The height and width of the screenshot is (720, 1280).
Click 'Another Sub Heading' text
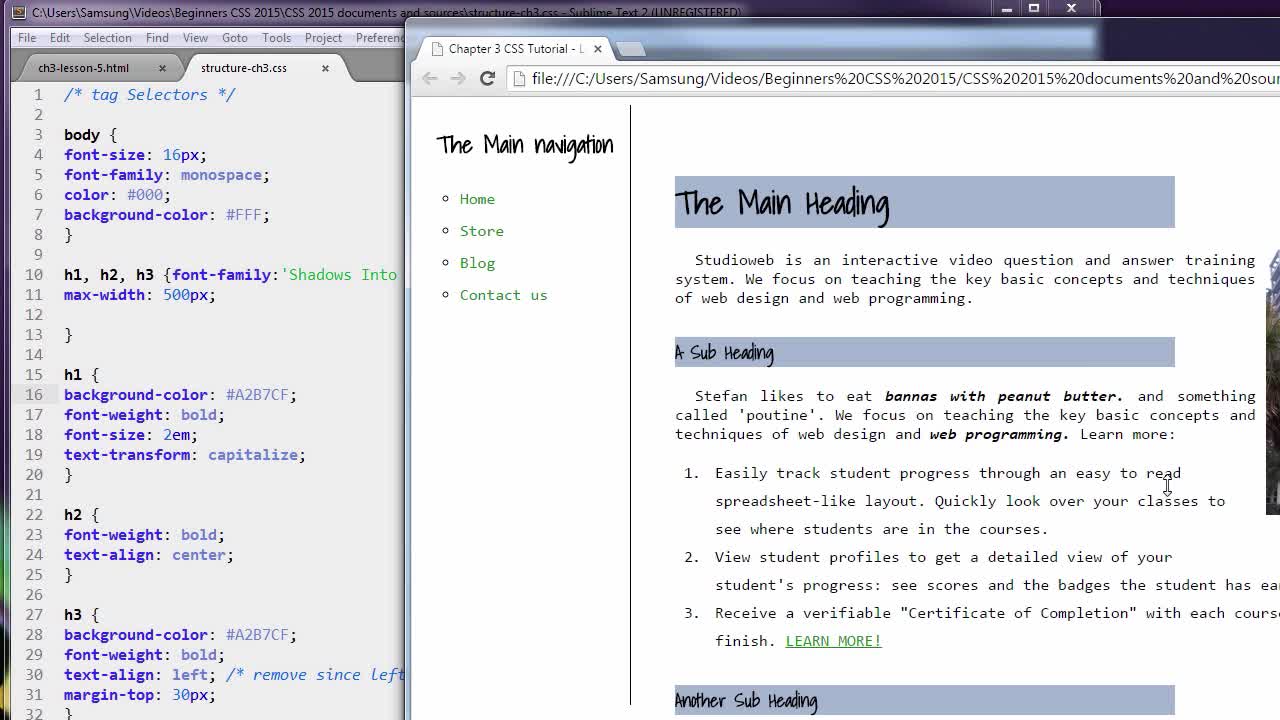click(x=746, y=701)
